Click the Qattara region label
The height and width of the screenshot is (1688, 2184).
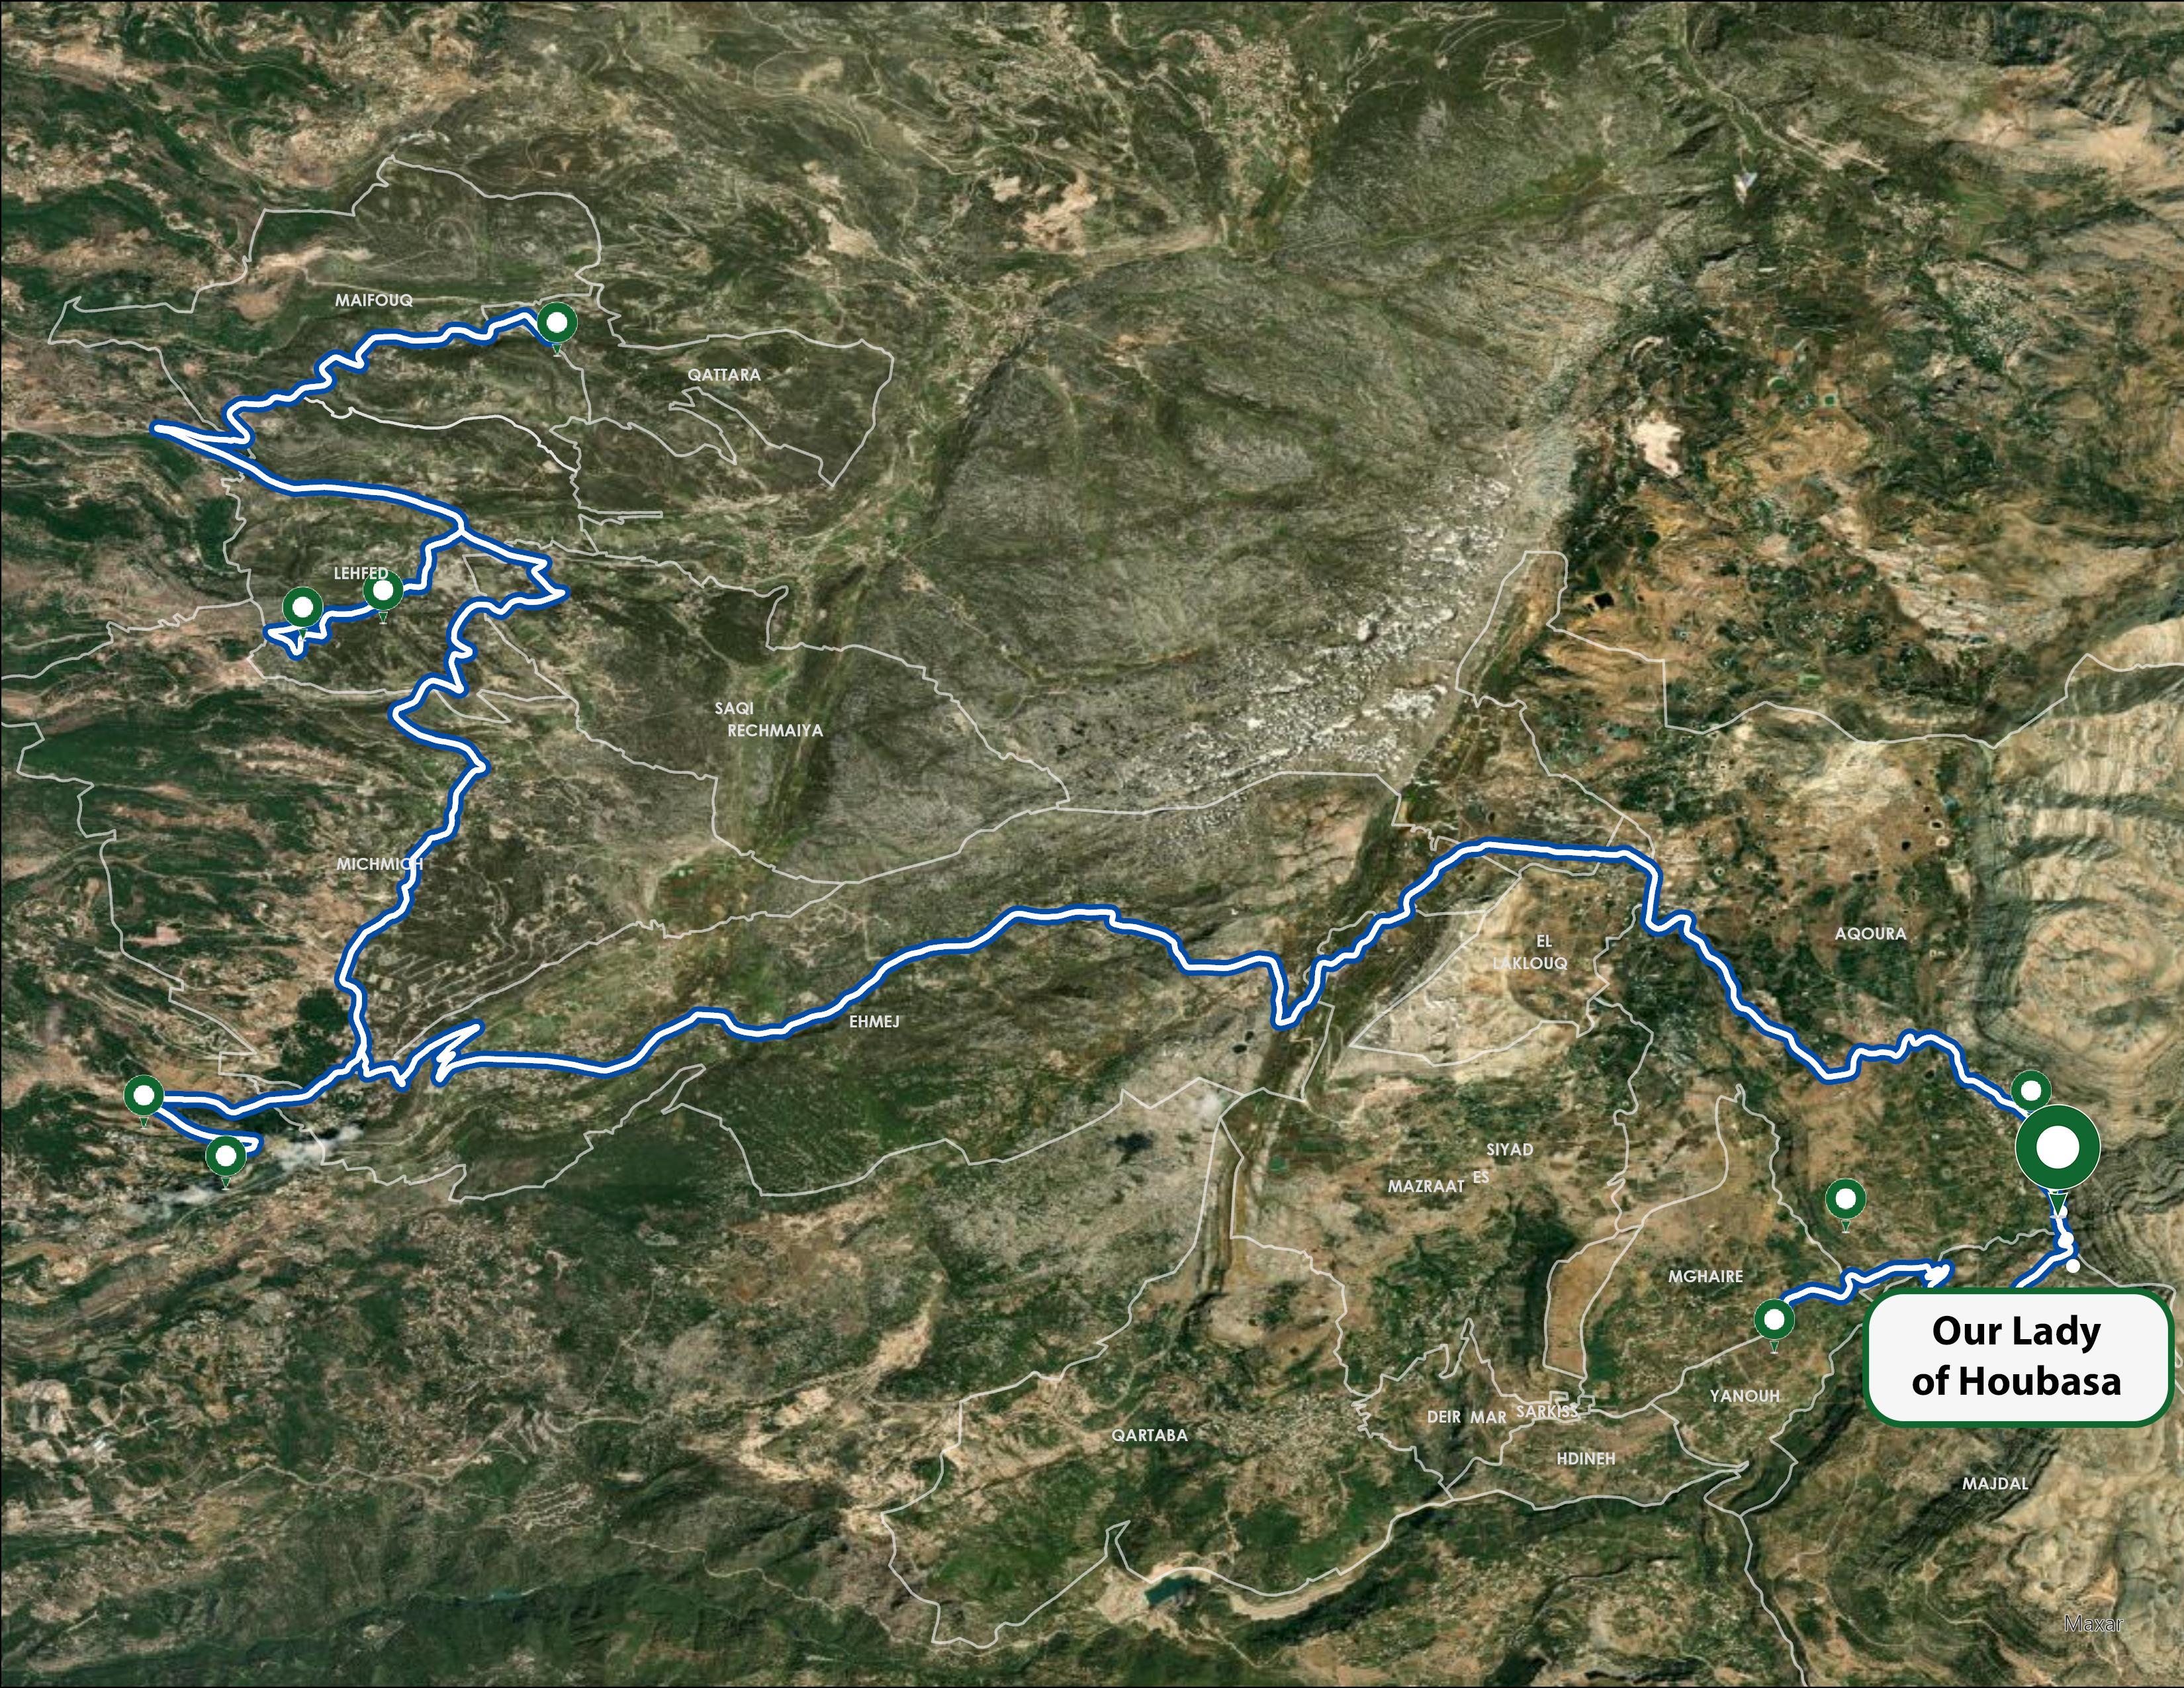tap(724, 375)
